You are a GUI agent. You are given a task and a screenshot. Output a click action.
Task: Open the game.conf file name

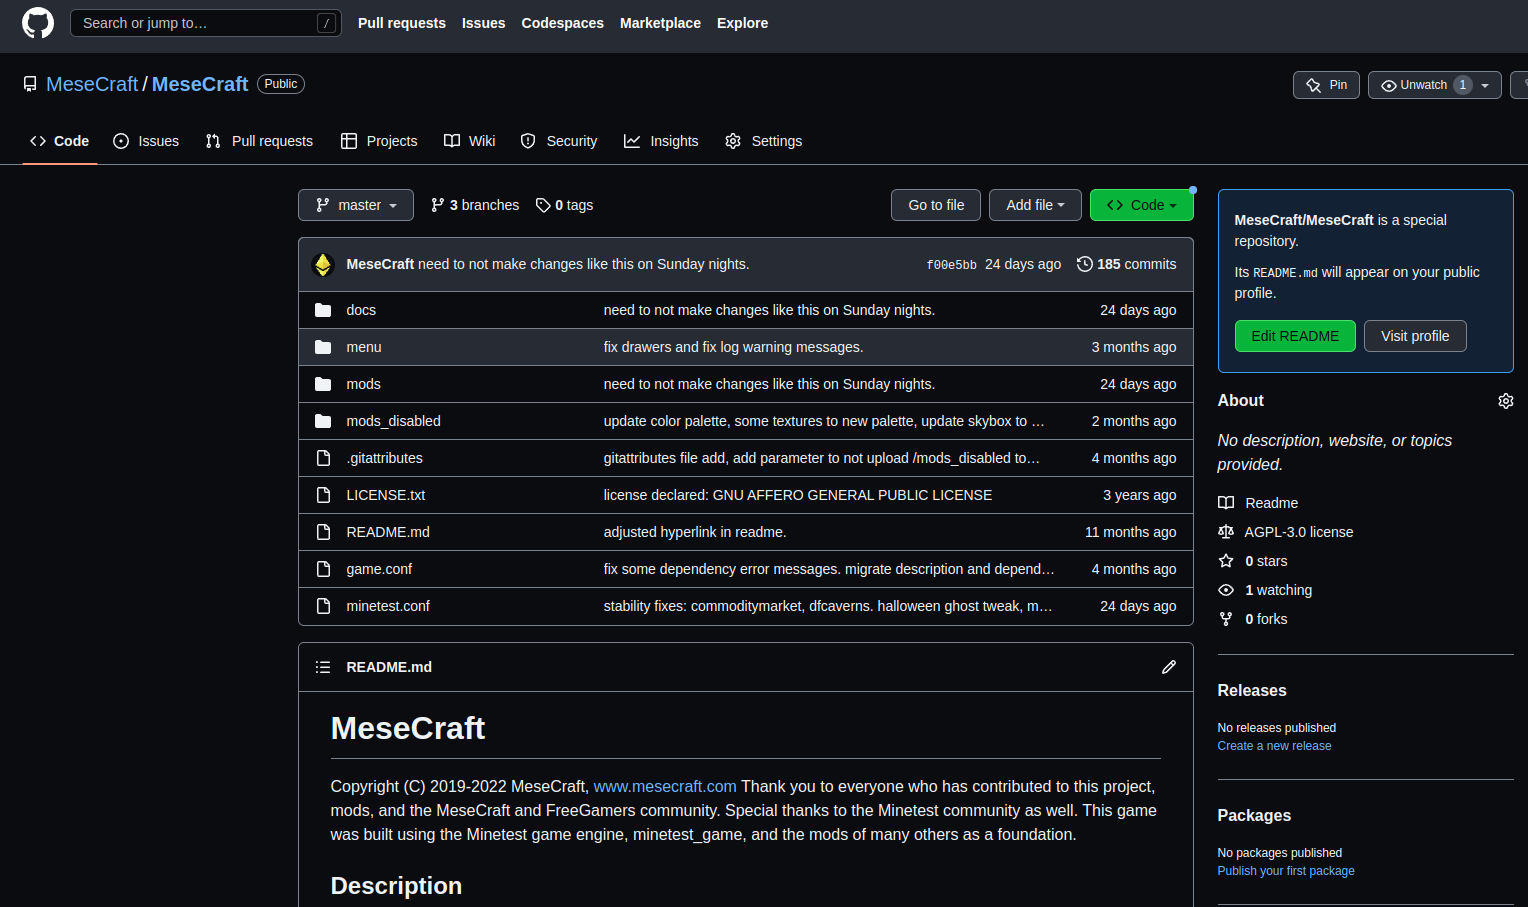(x=379, y=569)
